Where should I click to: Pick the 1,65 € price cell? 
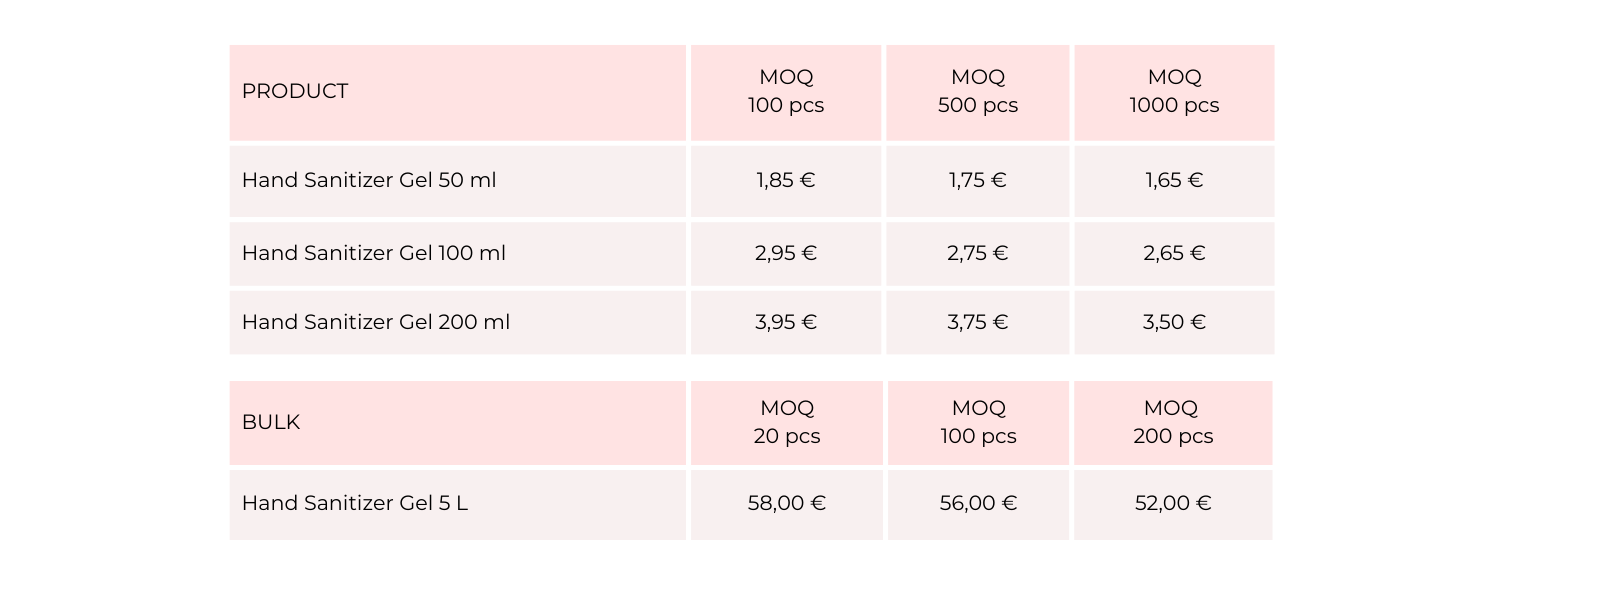1174,180
